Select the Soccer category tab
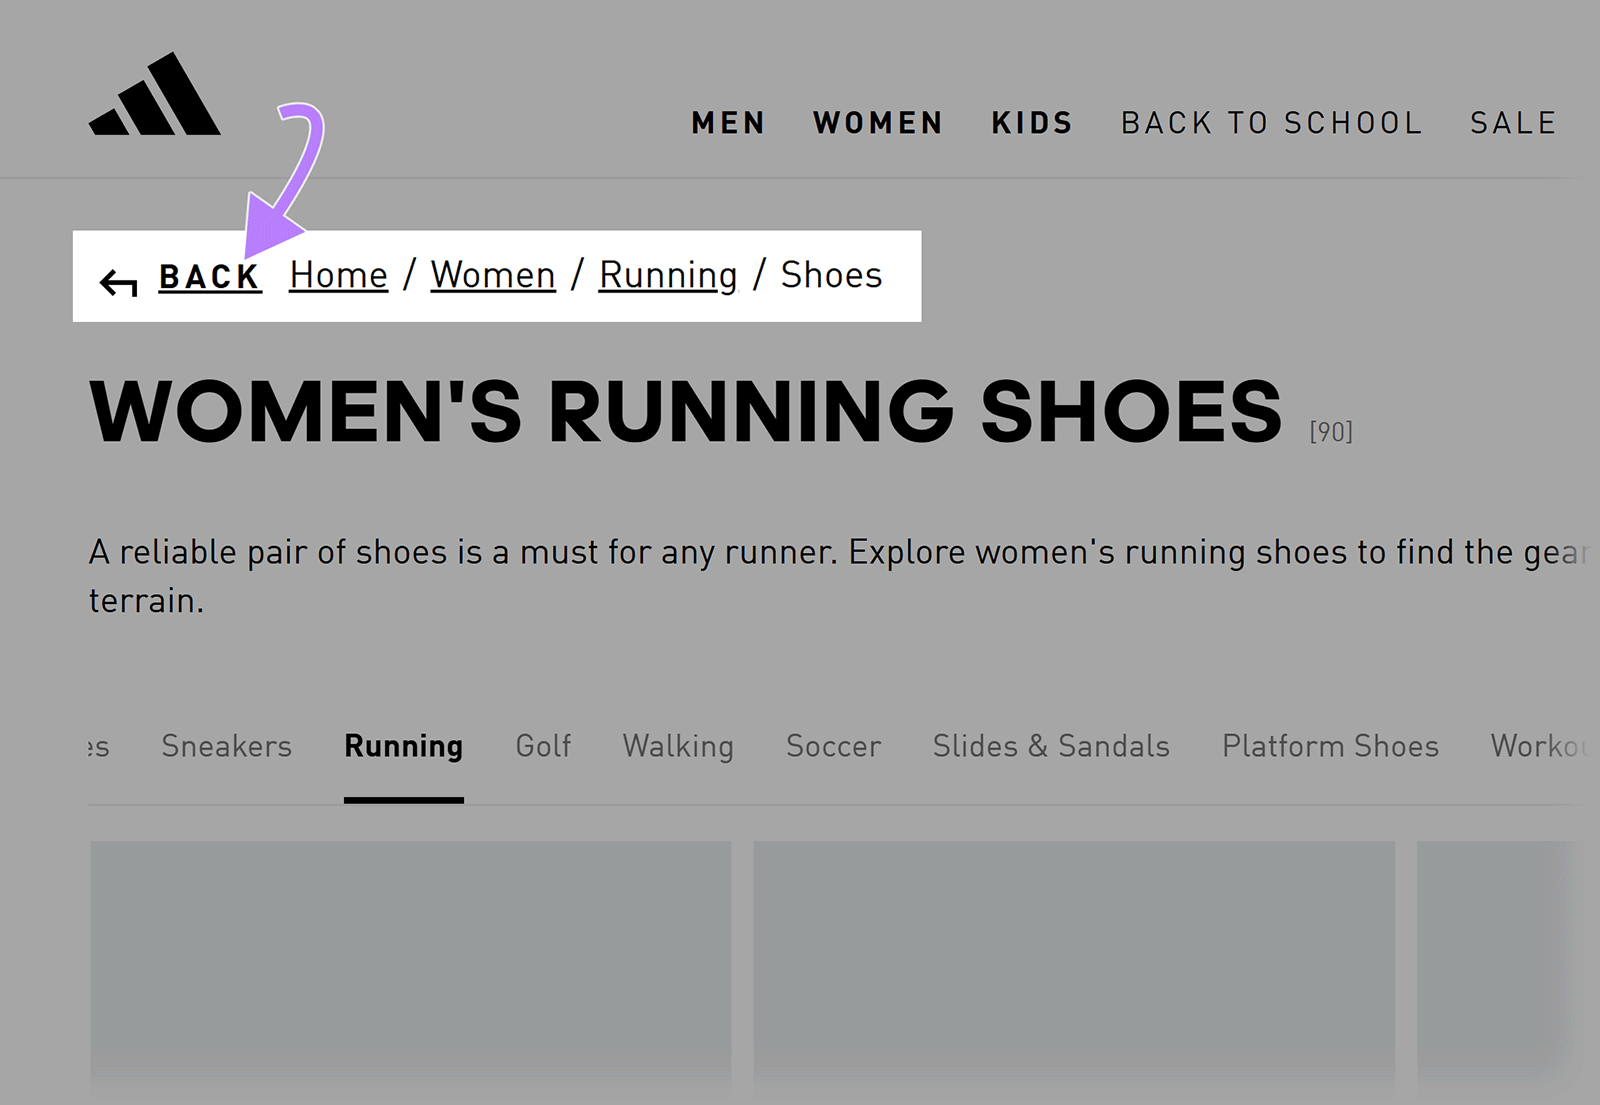 [833, 746]
